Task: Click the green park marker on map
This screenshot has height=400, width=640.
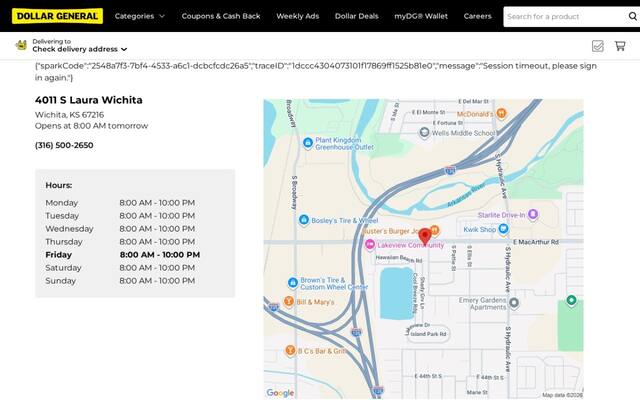Action: click(571, 300)
